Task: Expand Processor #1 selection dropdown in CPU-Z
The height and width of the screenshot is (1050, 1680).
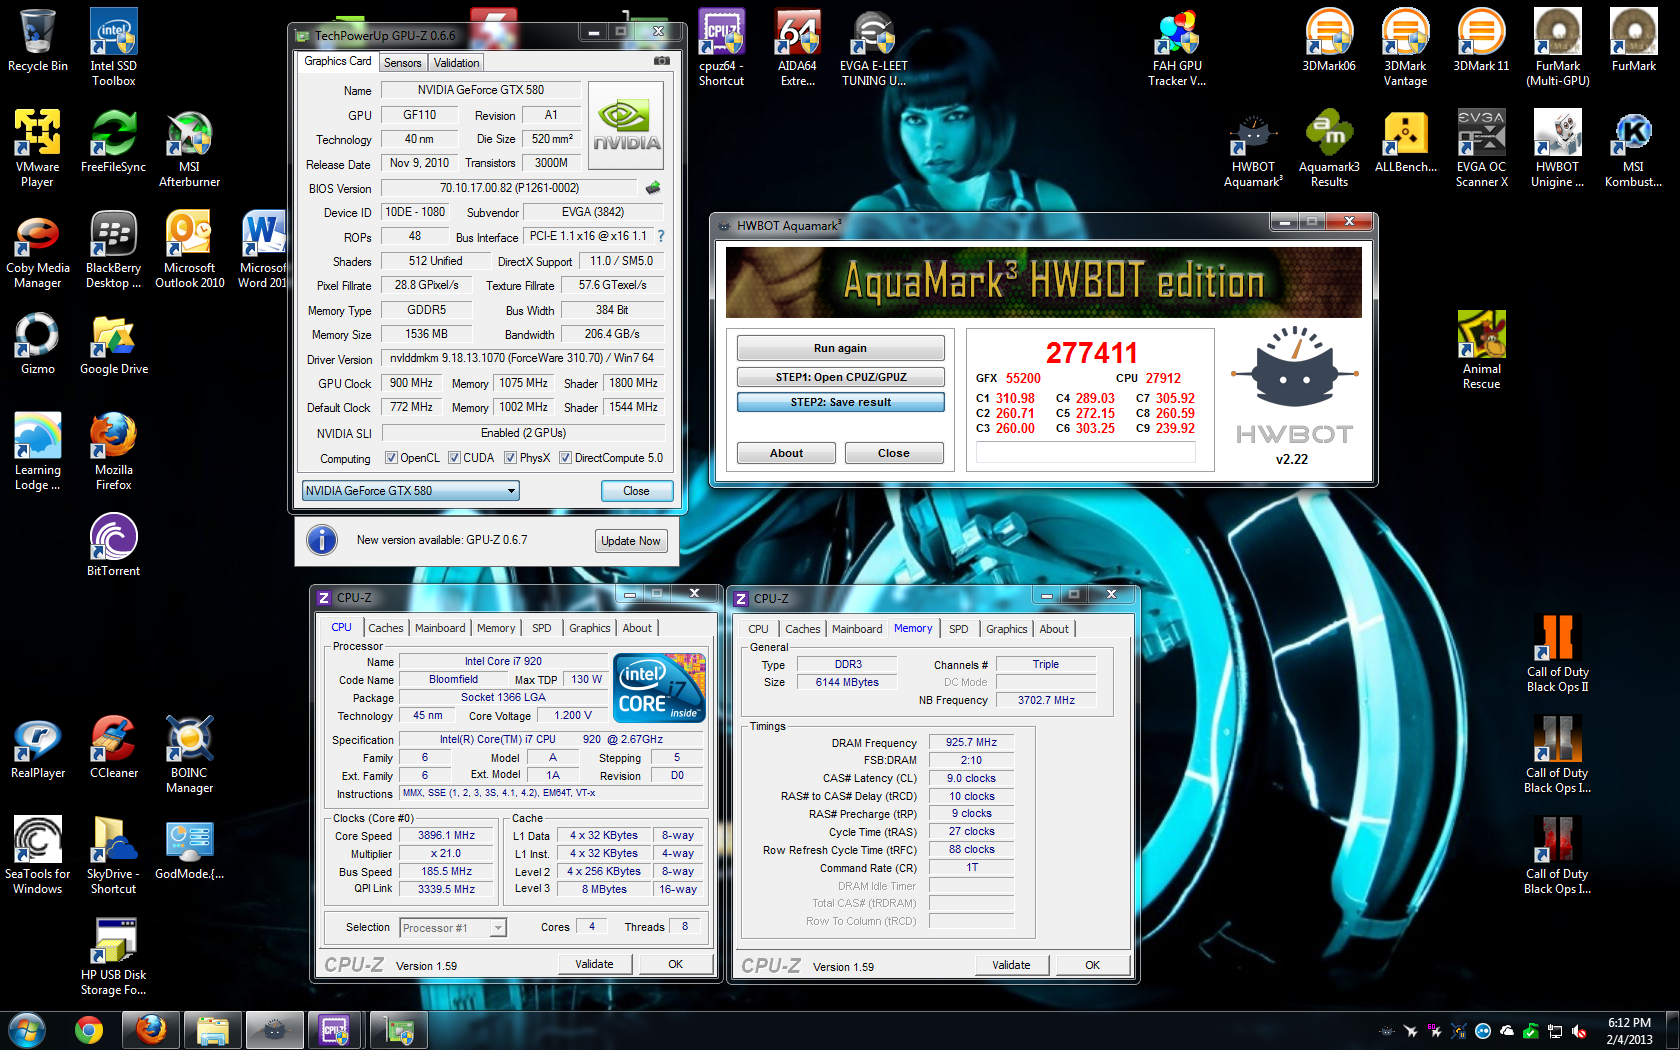Action: [497, 928]
